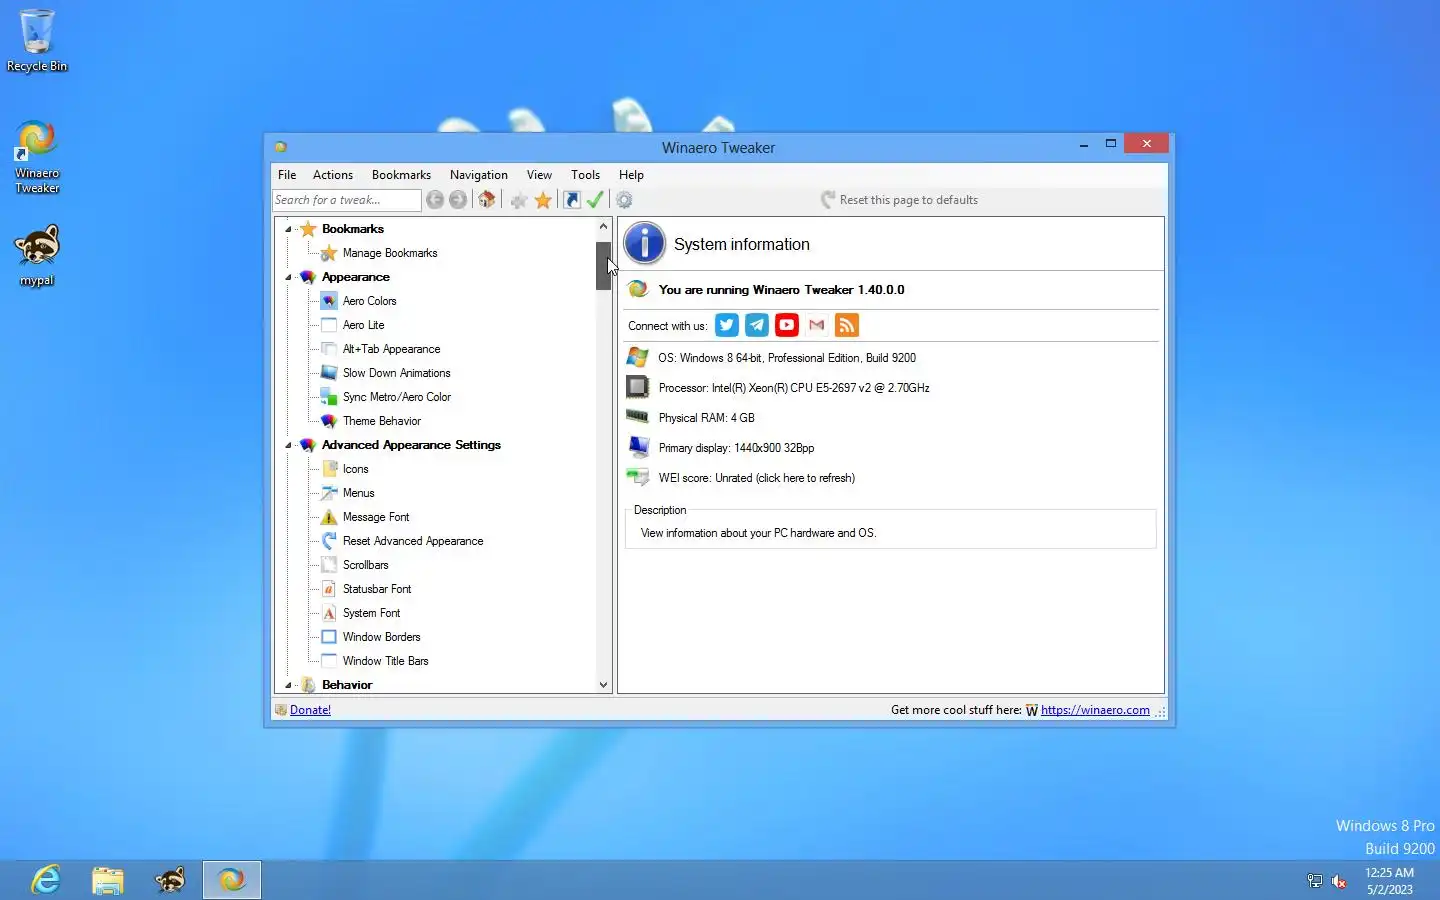The image size is (1440, 900).
Task: Select Slow Down Animations
Action: [x=396, y=373]
